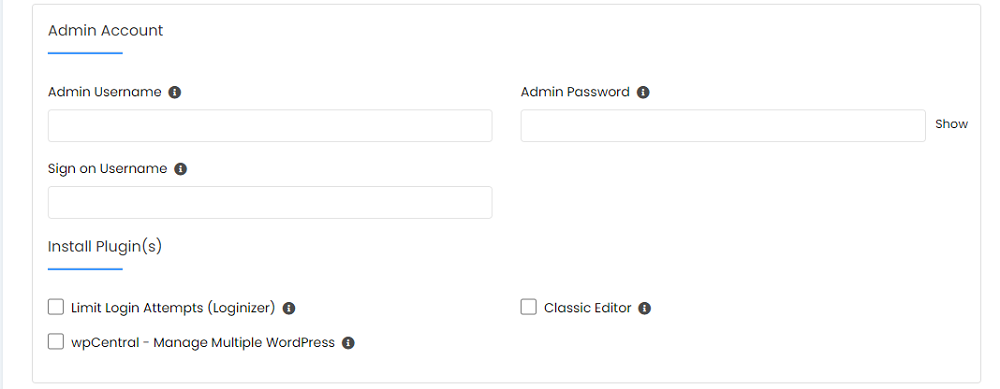Viewport: 1000px width, 389px height.
Task: Click the Classic Editor label text
Action: (587, 308)
